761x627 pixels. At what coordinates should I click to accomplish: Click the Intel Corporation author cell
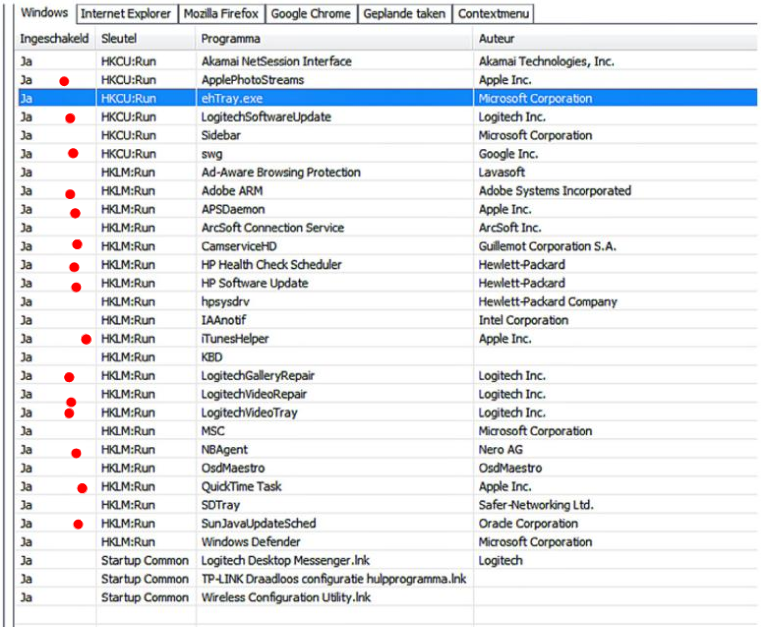click(x=524, y=320)
